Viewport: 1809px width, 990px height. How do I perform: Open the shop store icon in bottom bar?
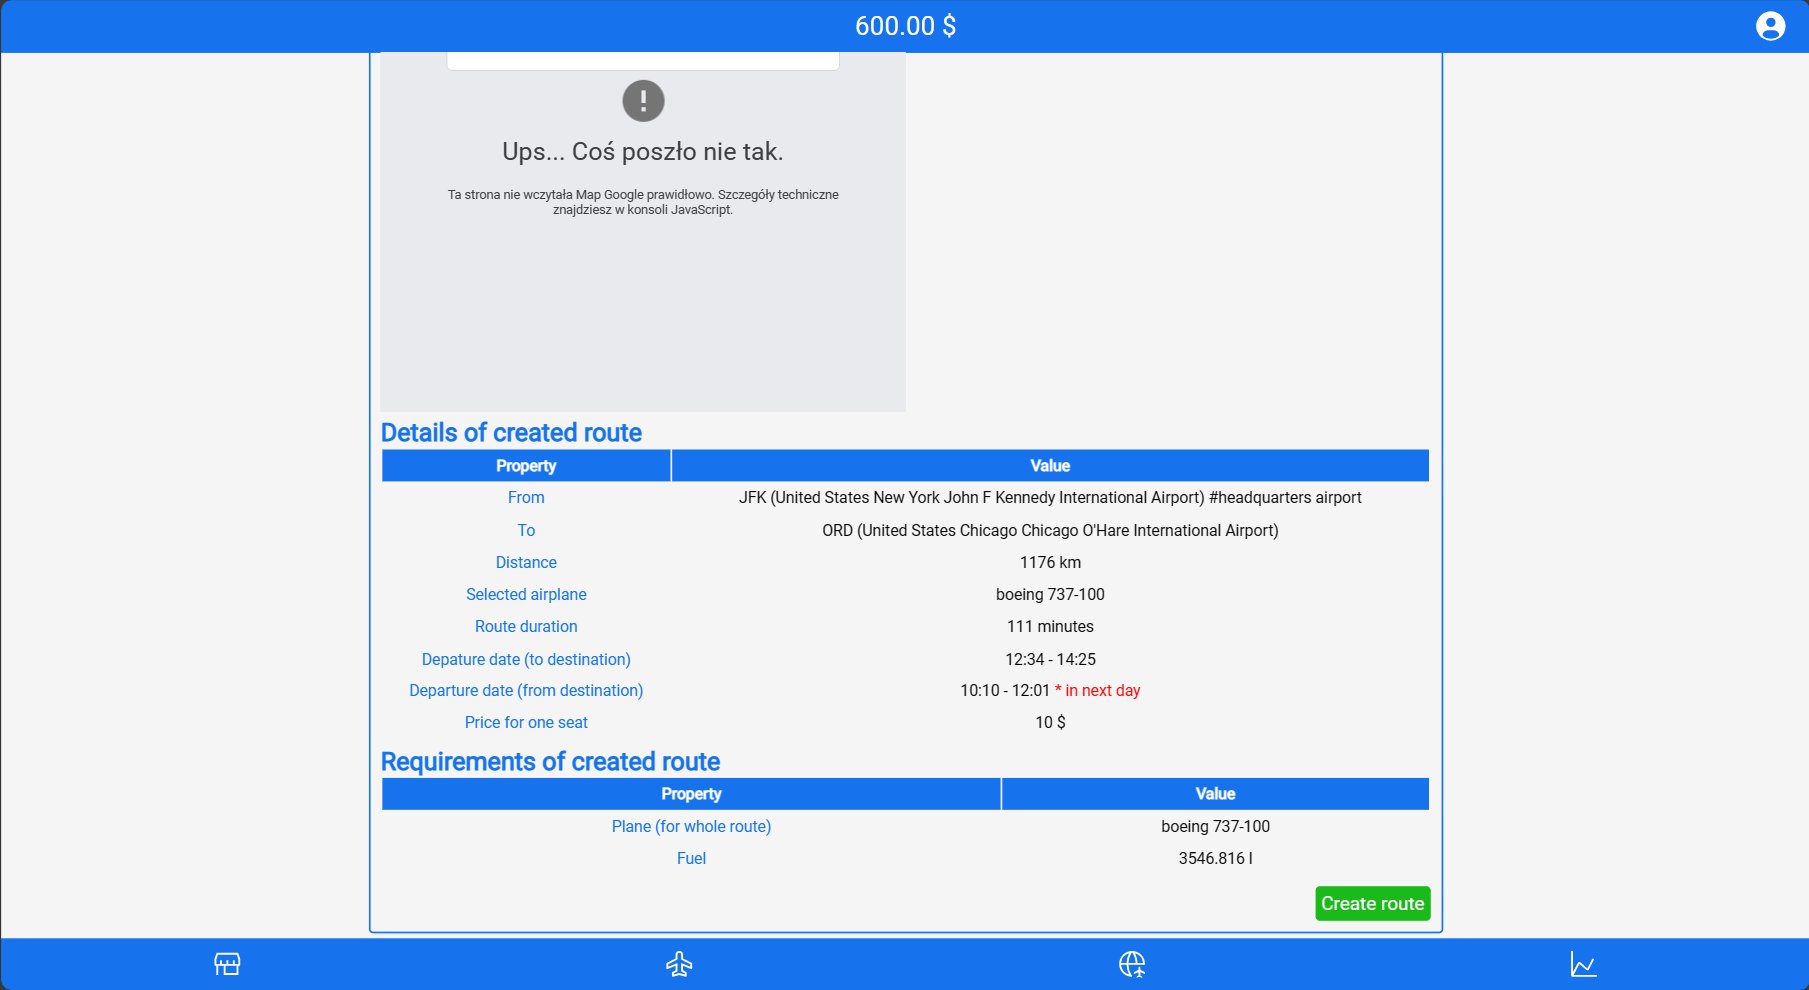tap(227, 964)
